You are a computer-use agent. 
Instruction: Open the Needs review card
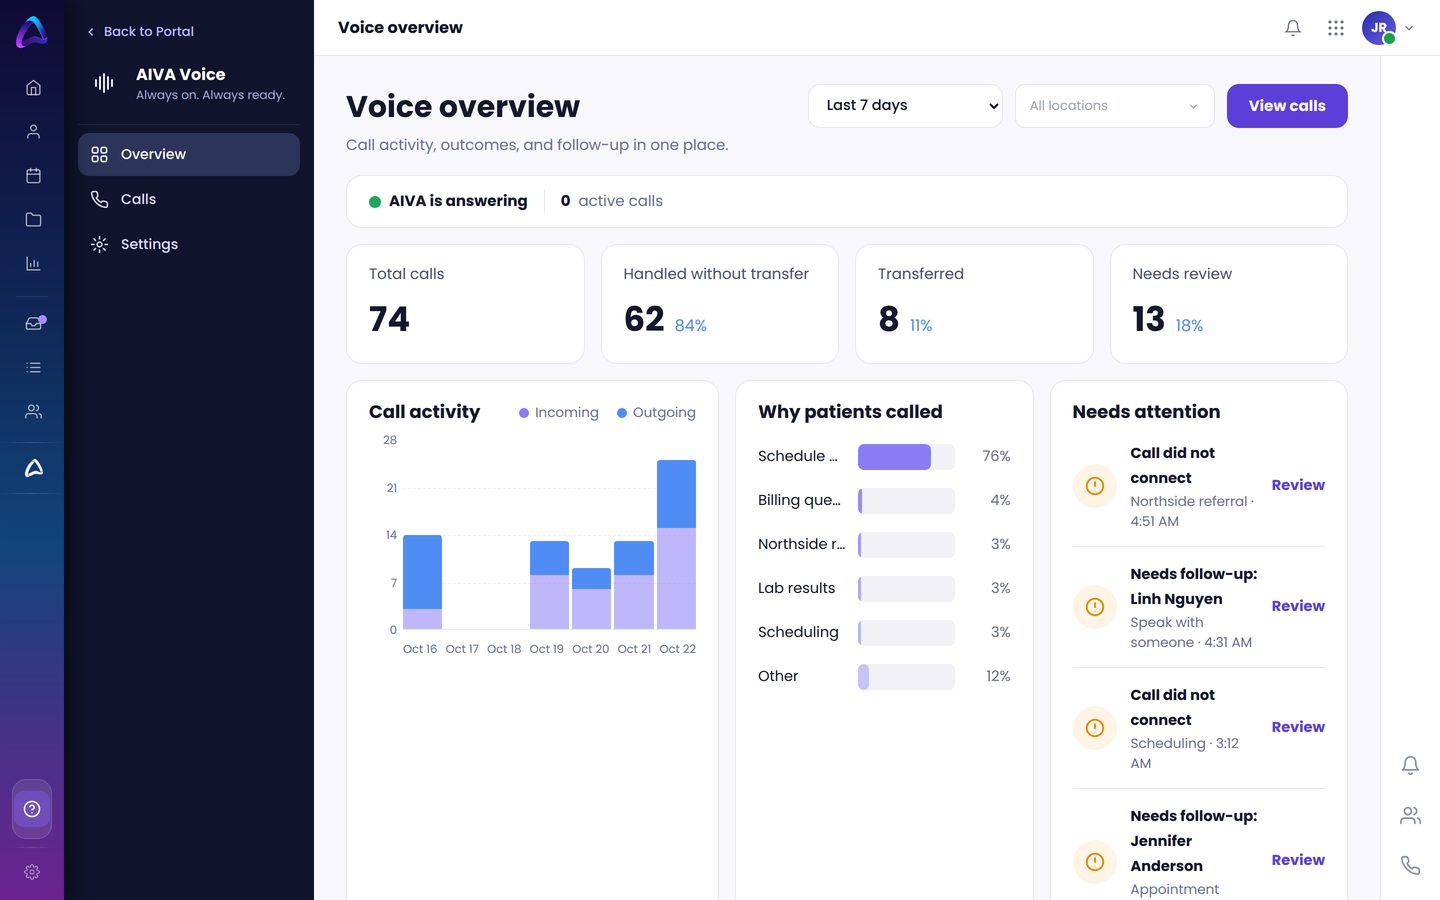coord(1229,304)
